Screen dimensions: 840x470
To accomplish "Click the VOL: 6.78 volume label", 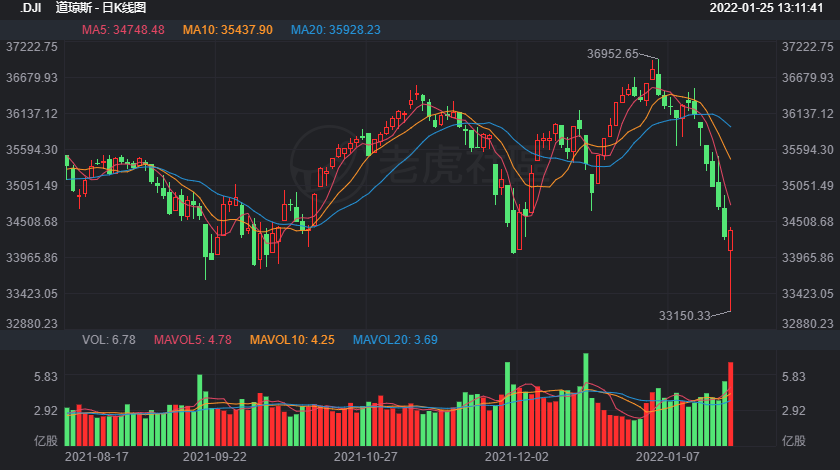I will [x=109, y=340].
